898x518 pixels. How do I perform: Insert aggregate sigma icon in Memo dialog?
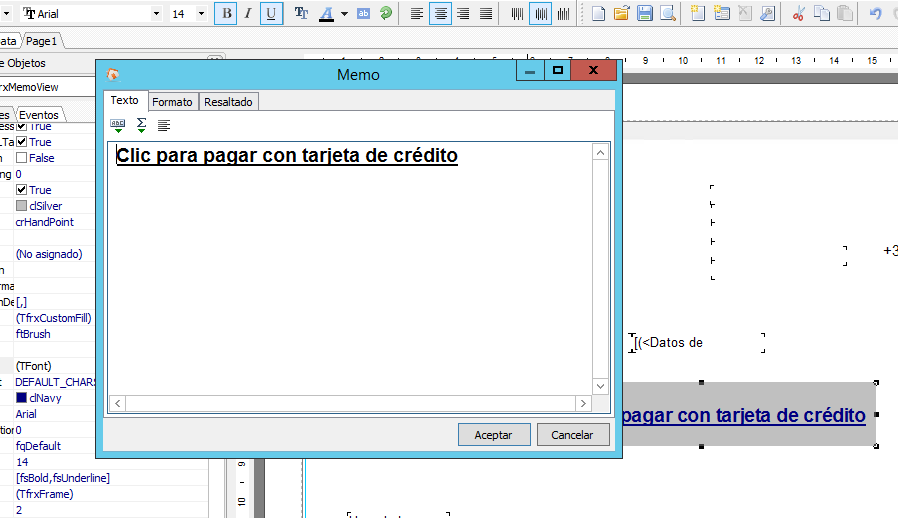pos(141,125)
